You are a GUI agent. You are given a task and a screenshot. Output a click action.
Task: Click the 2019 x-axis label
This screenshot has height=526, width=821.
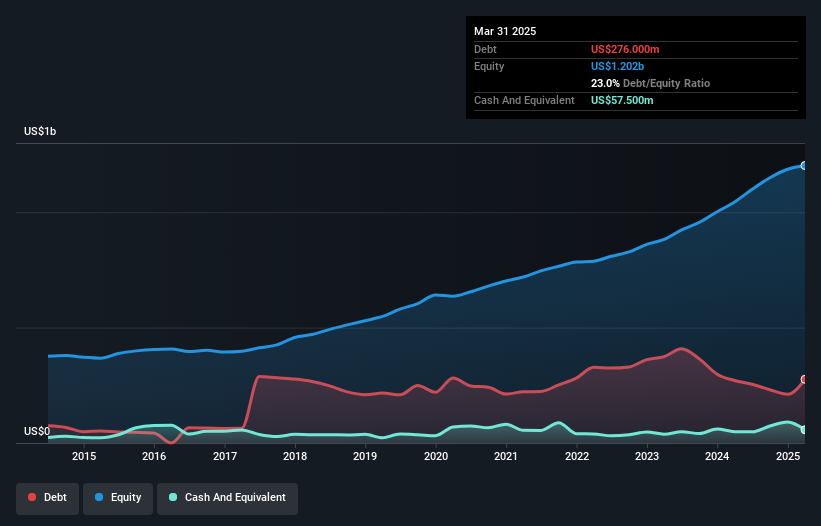pyautogui.click(x=365, y=456)
